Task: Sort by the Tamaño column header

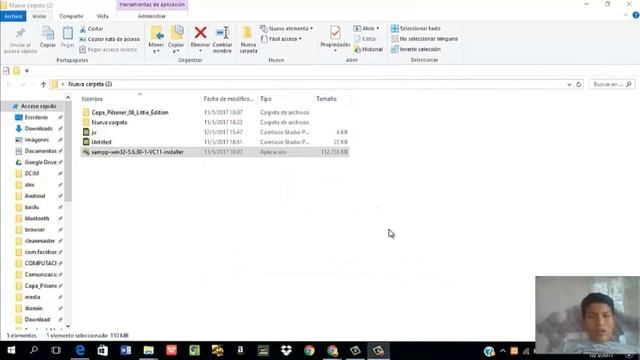Action: coord(326,99)
